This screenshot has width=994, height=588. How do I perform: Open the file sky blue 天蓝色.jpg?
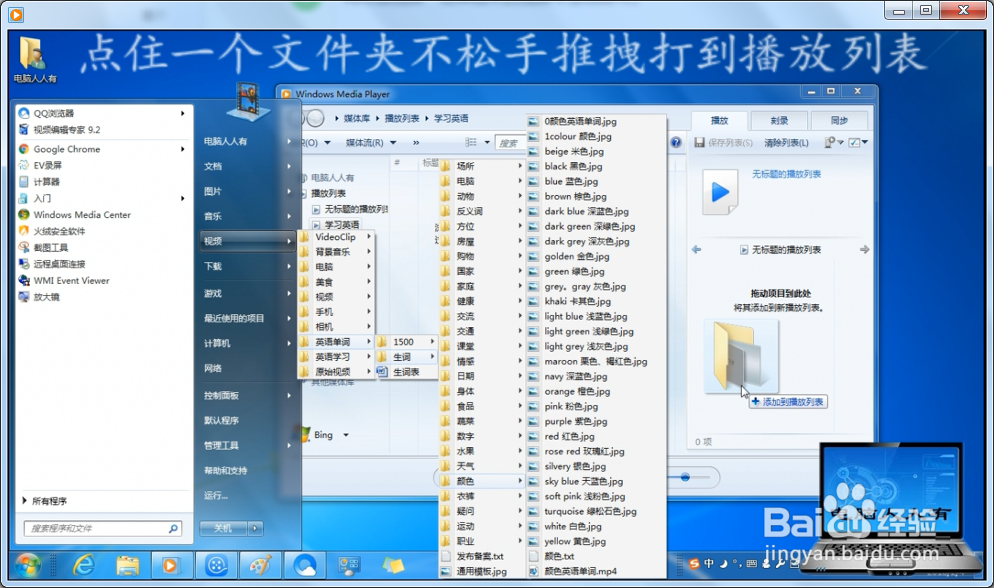click(583, 482)
